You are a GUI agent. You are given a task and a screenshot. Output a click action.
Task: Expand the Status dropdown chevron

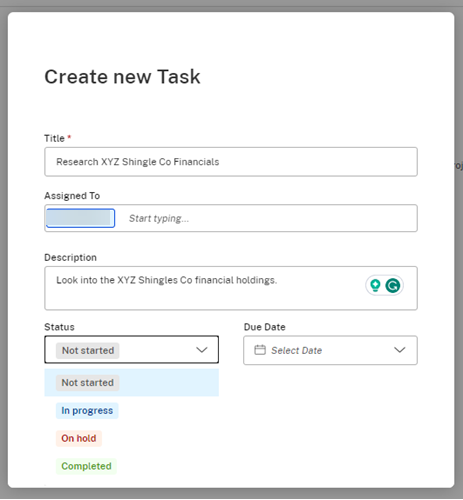[x=202, y=350]
